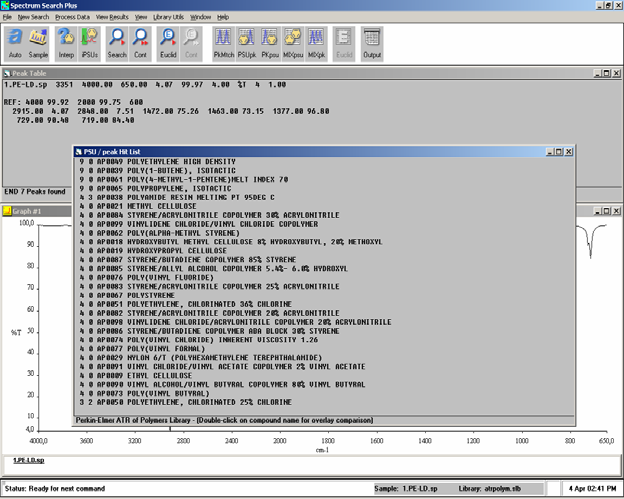Screen dimensions: 624x499
Task: Click the Graph #1 window icon
Action: tap(7, 211)
